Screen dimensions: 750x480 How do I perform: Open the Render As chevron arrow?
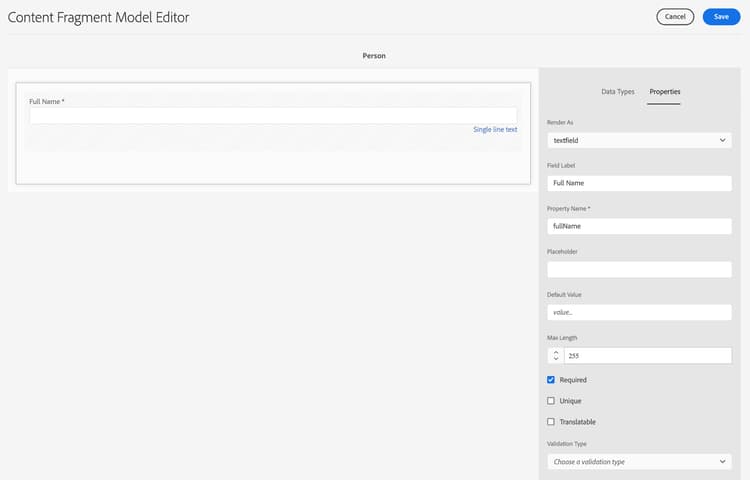[x=722, y=140]
